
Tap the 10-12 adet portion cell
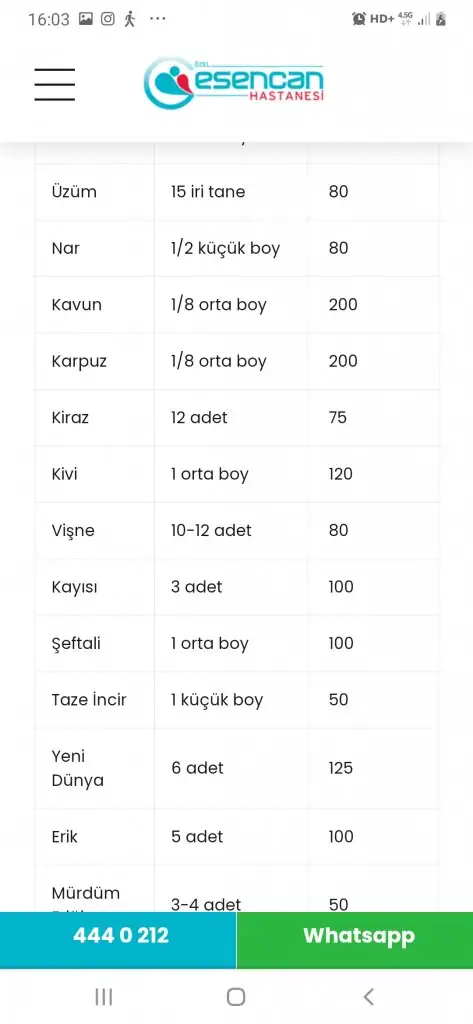point(231,530)
